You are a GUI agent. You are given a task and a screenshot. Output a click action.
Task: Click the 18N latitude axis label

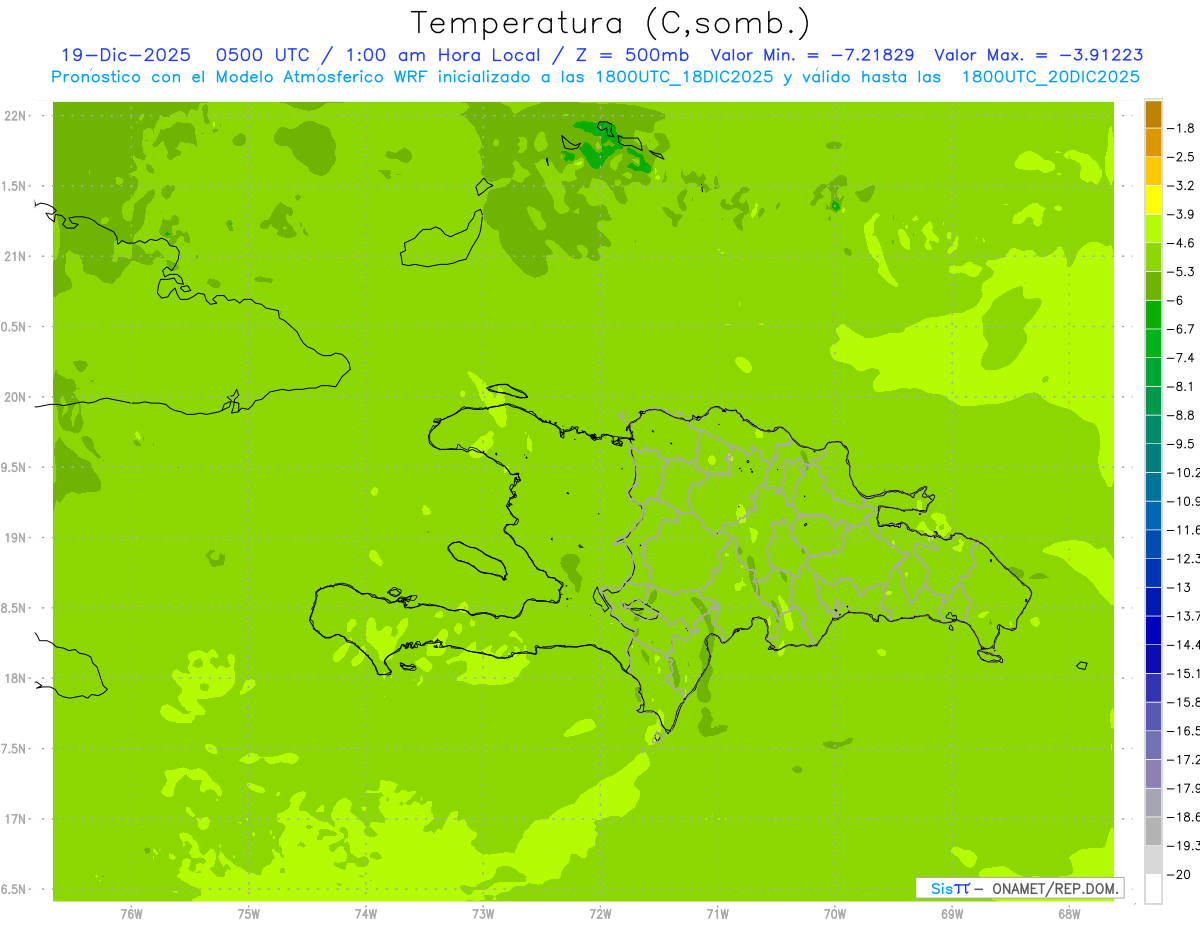(16, 678)
